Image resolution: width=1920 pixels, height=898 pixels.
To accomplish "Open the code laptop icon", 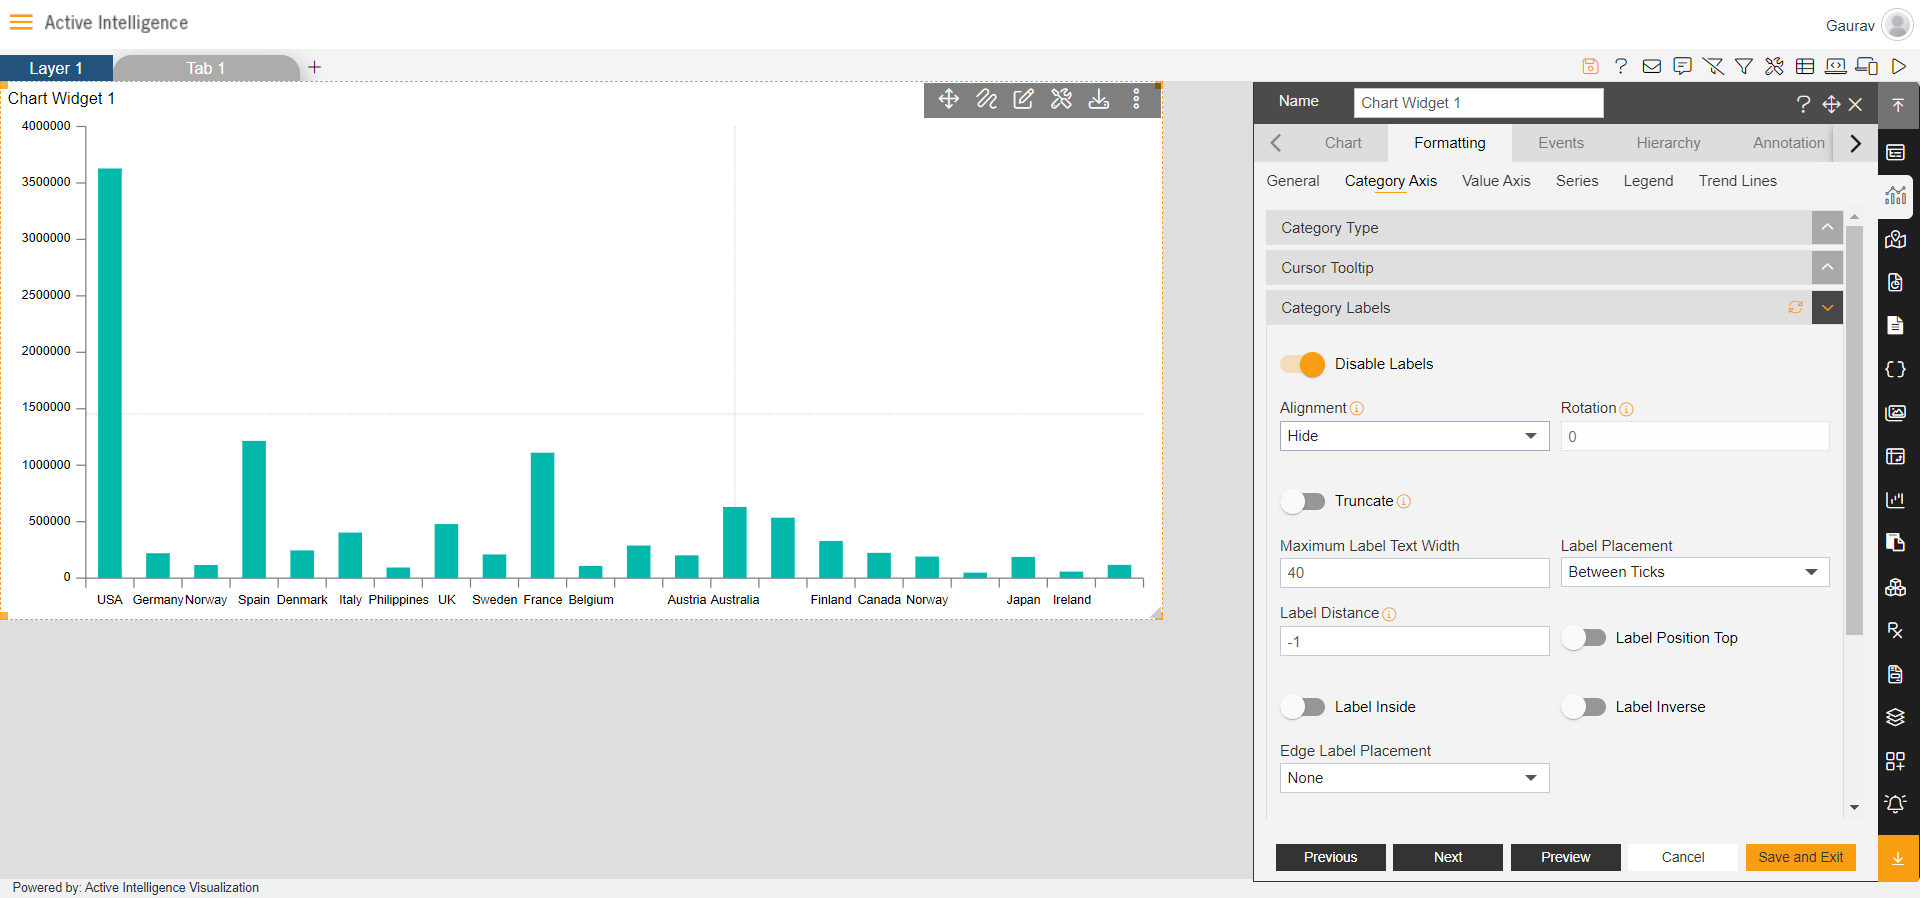I will point(1836,66).
